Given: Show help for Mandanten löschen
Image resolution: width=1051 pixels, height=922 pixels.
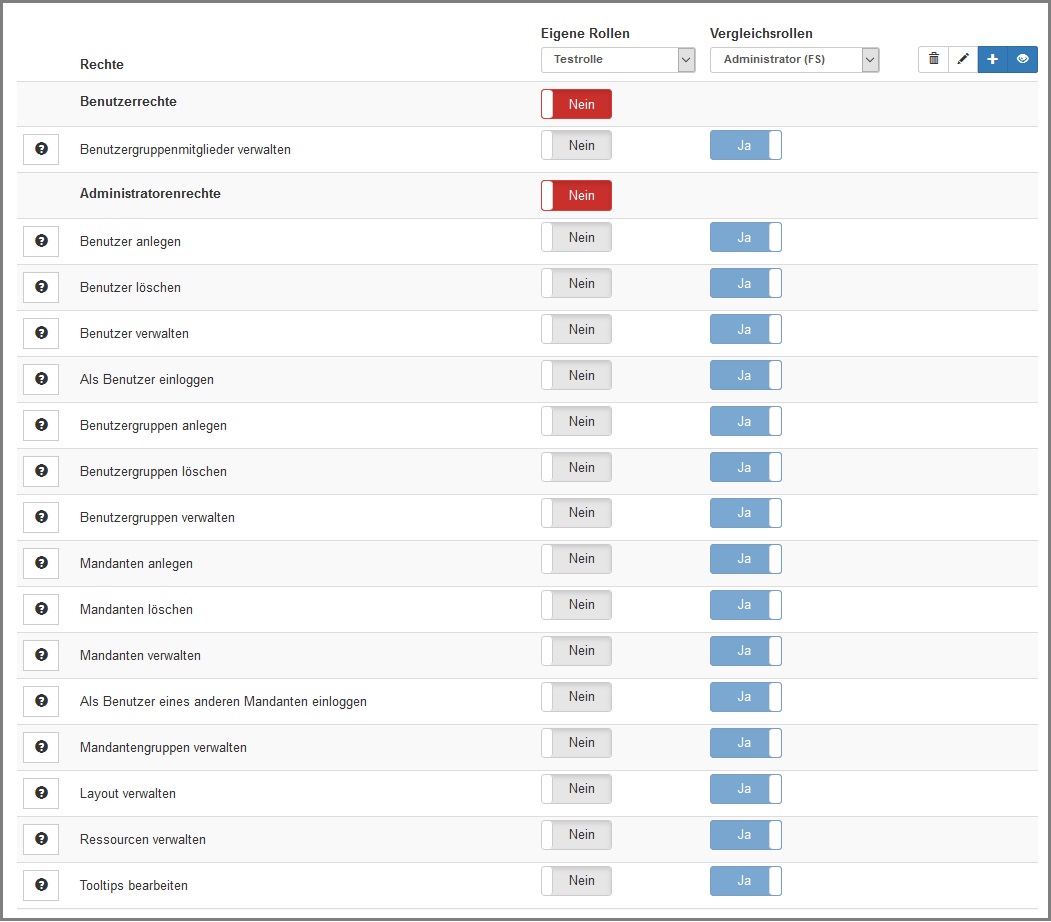Looking at the screenshot, I should click(x=41, y=609).
